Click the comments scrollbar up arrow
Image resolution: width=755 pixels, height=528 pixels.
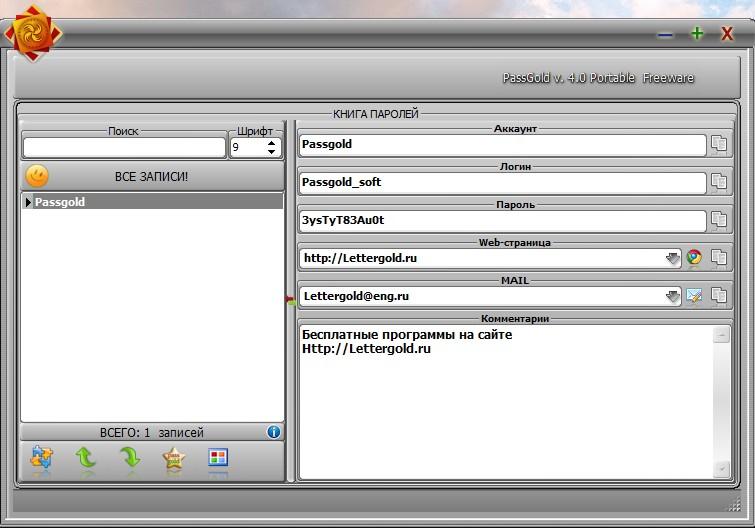pos(721,335)
